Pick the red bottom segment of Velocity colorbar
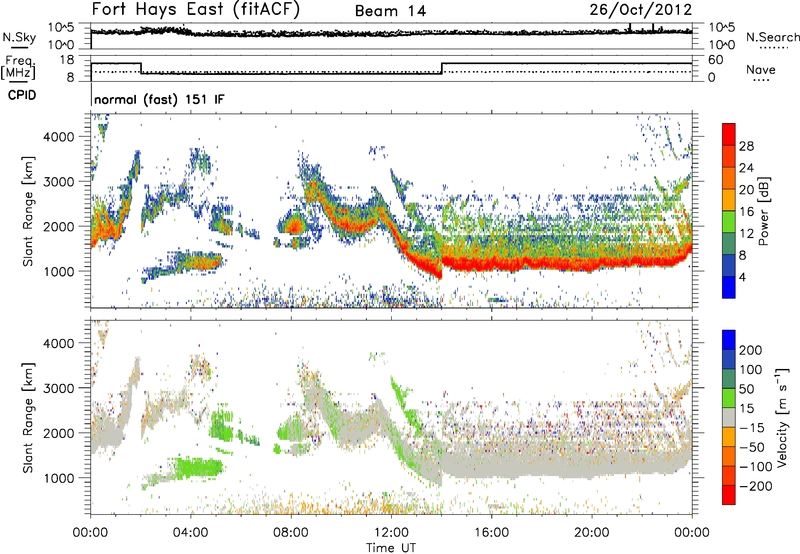Screen dimensions: 800x554 pos(729,495)
